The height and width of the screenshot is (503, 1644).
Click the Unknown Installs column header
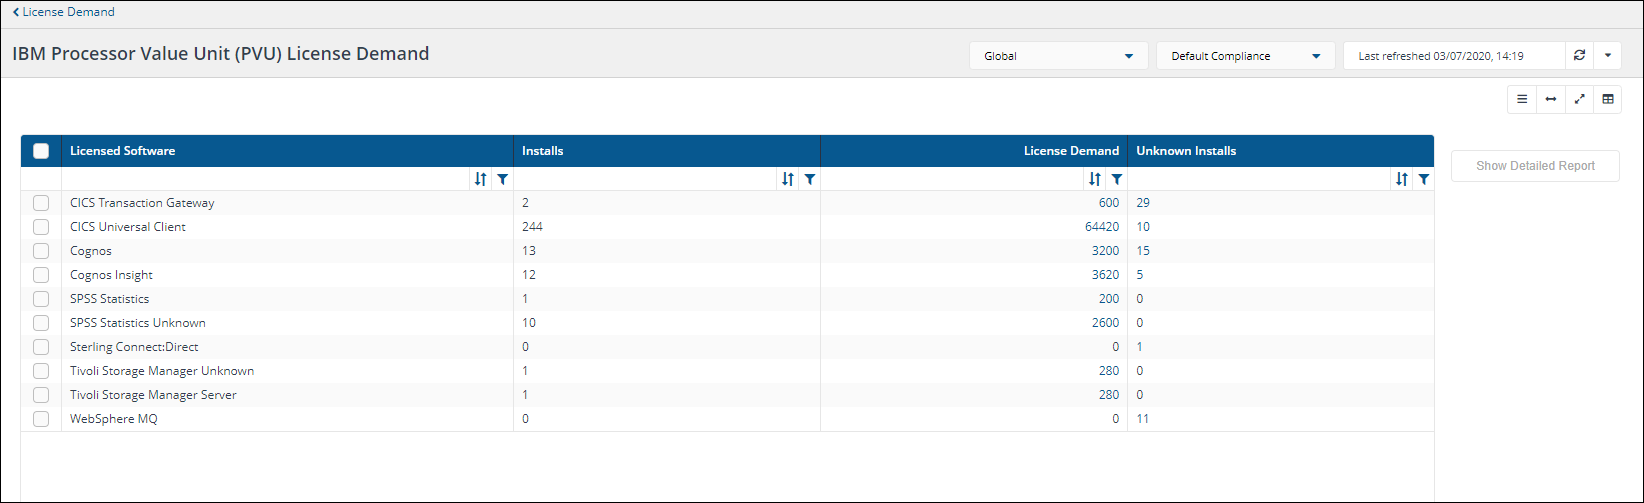point(1186,151)
